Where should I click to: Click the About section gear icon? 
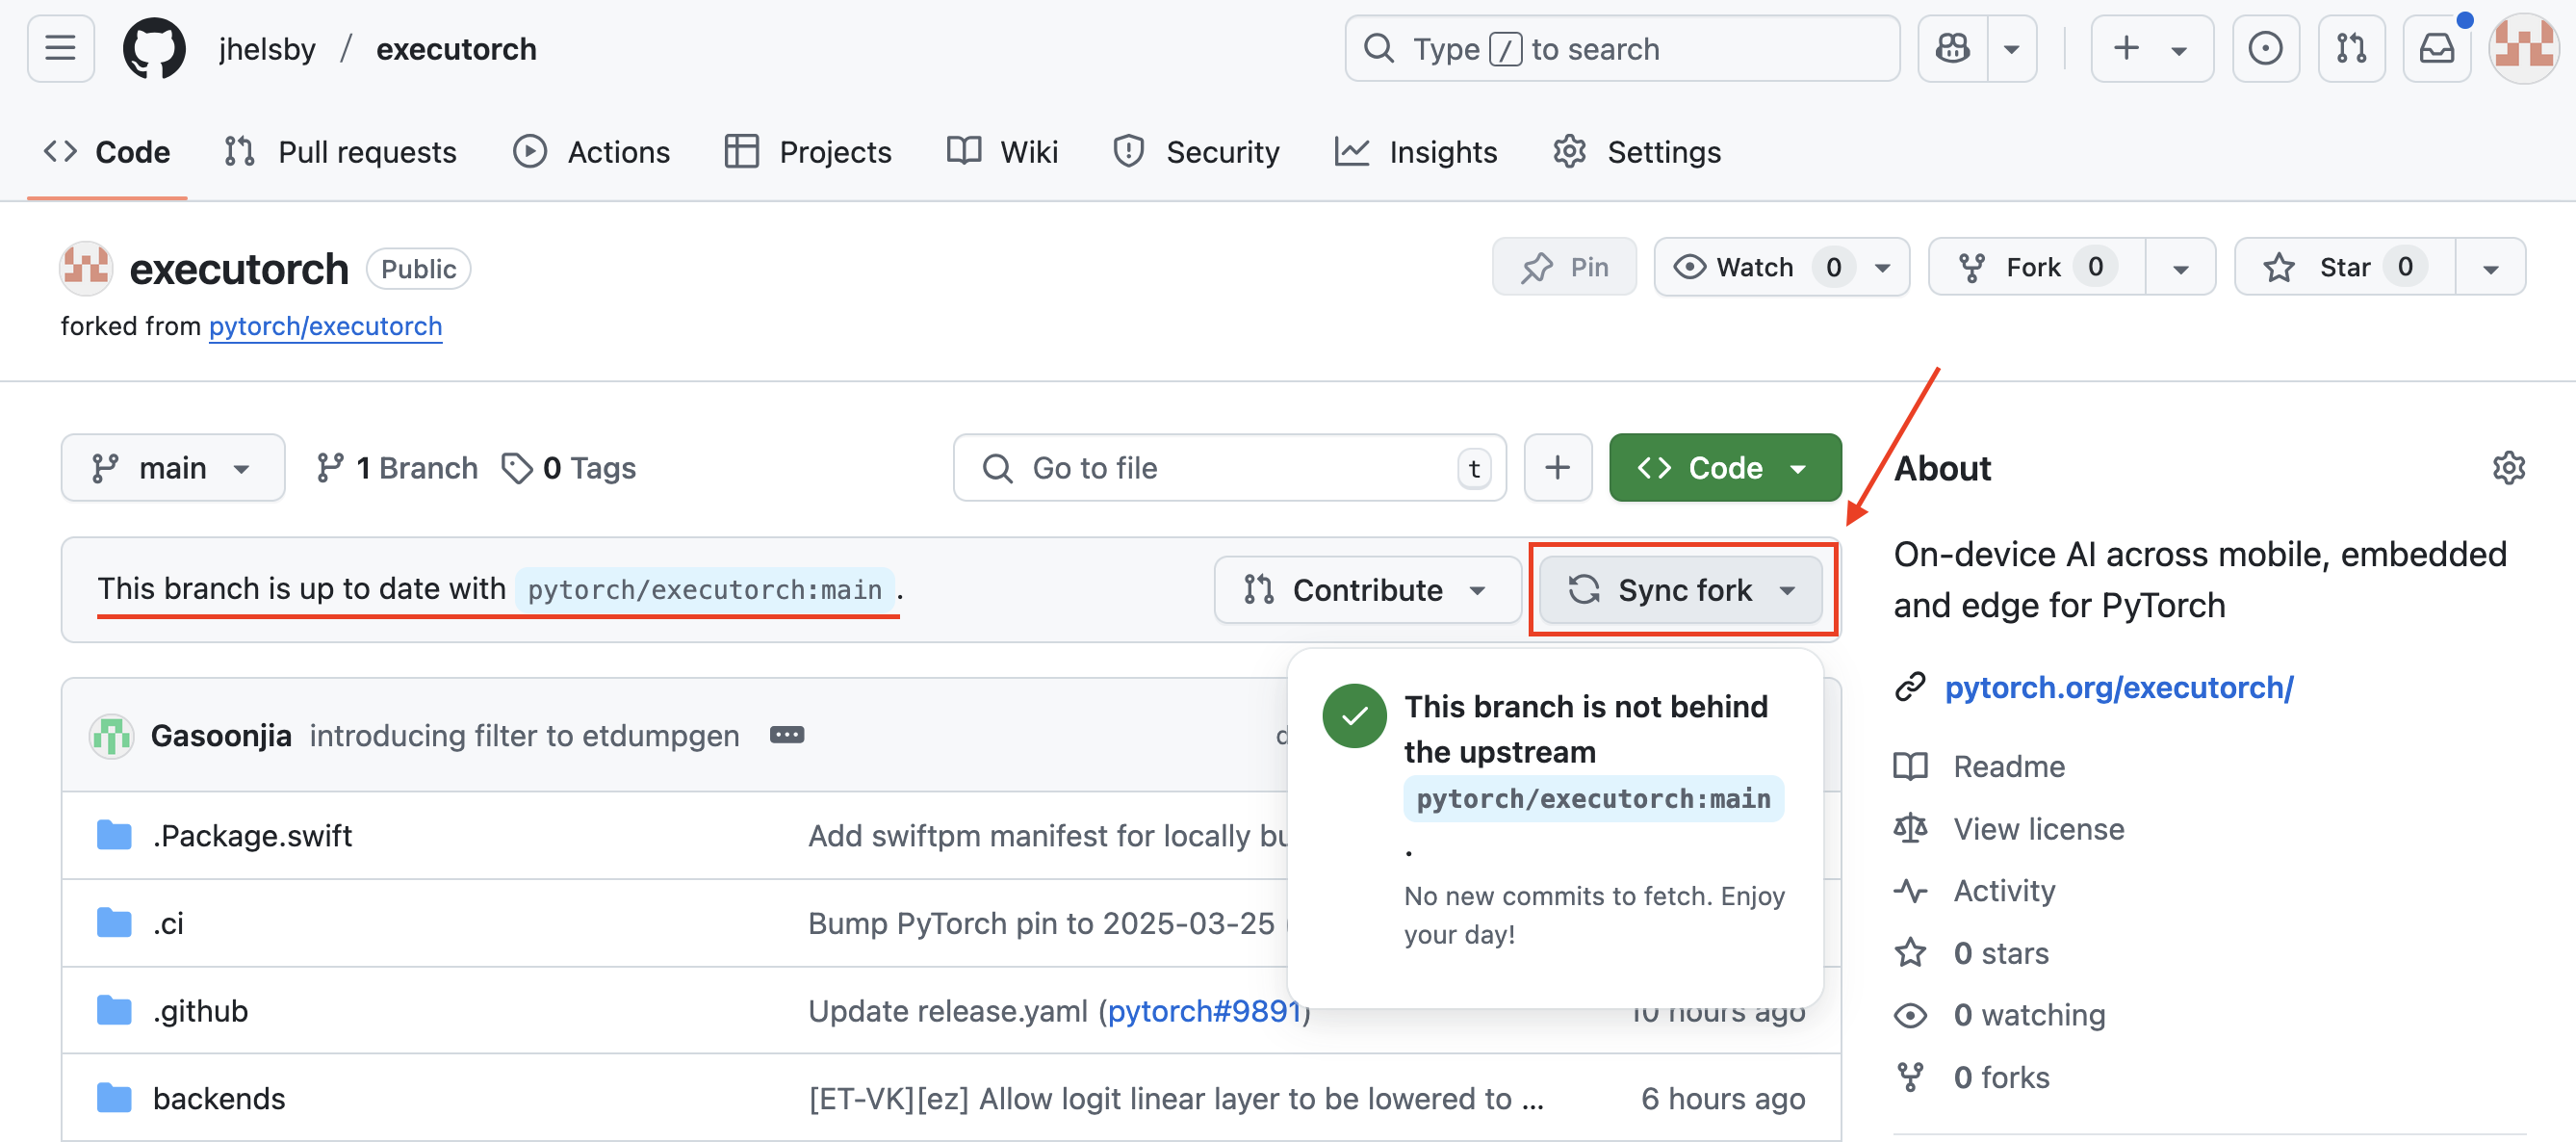point(2508,467)
